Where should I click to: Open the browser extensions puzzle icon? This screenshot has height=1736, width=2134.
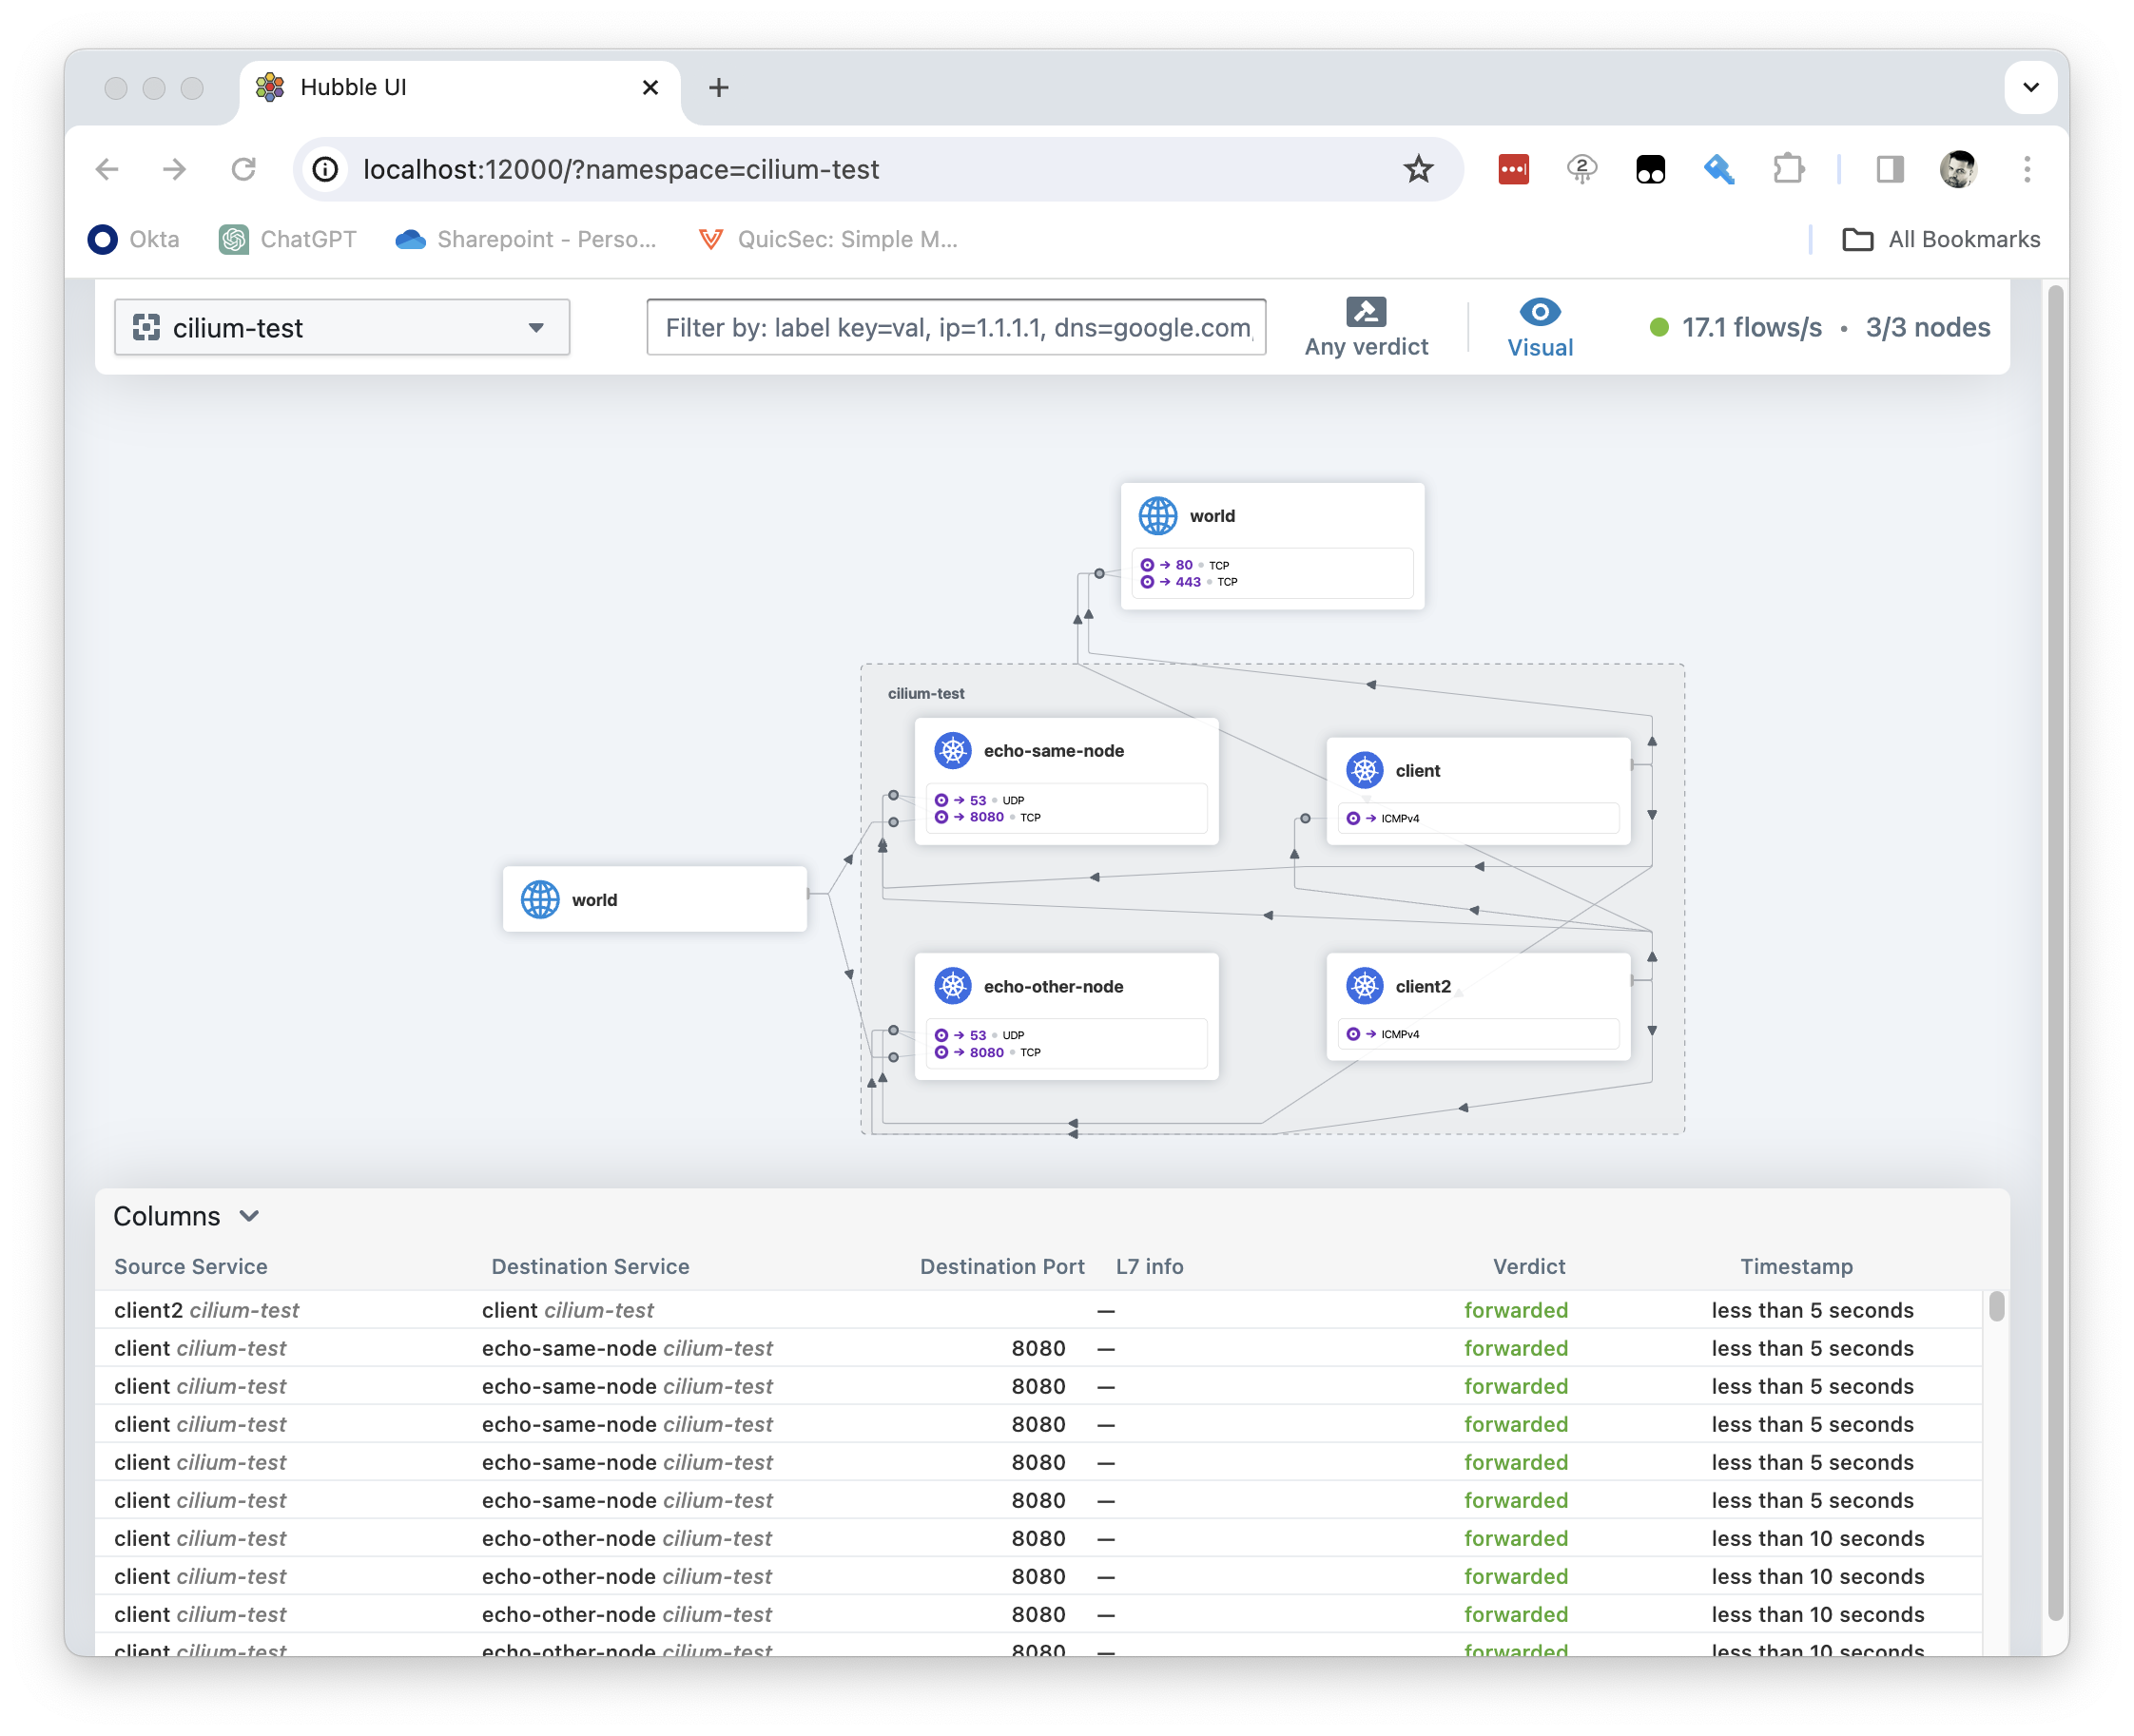(1790, 169)
